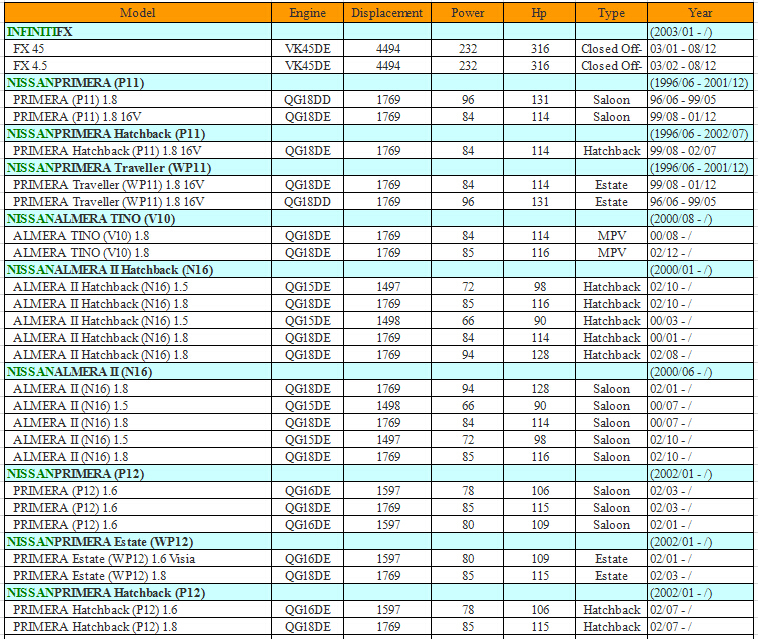Click the Type column header
The width and height of the screenshot is (758, 639).
click(x=612, y=13)
